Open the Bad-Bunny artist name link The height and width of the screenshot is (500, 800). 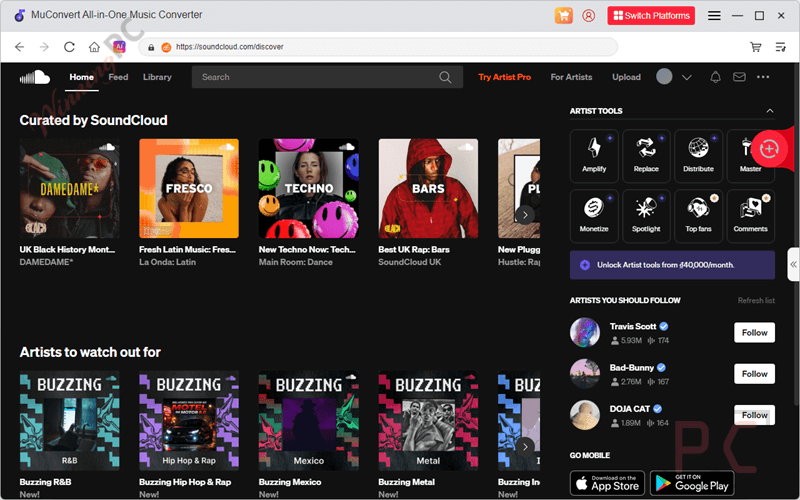[x=632, y=367]
